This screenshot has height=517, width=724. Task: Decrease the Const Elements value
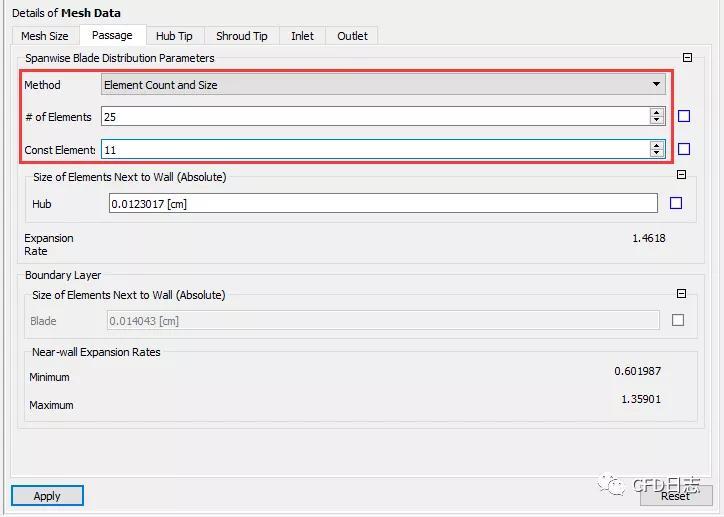point(657,153)
